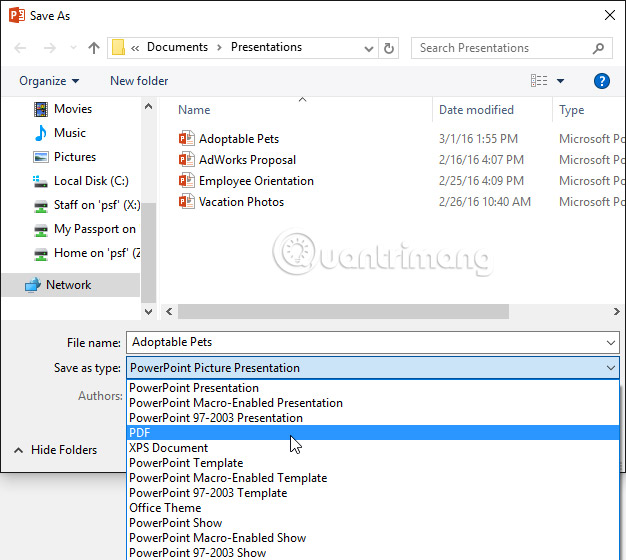
Task: Open recent locations dropdown arrow
Action: [x=73, y=48]
